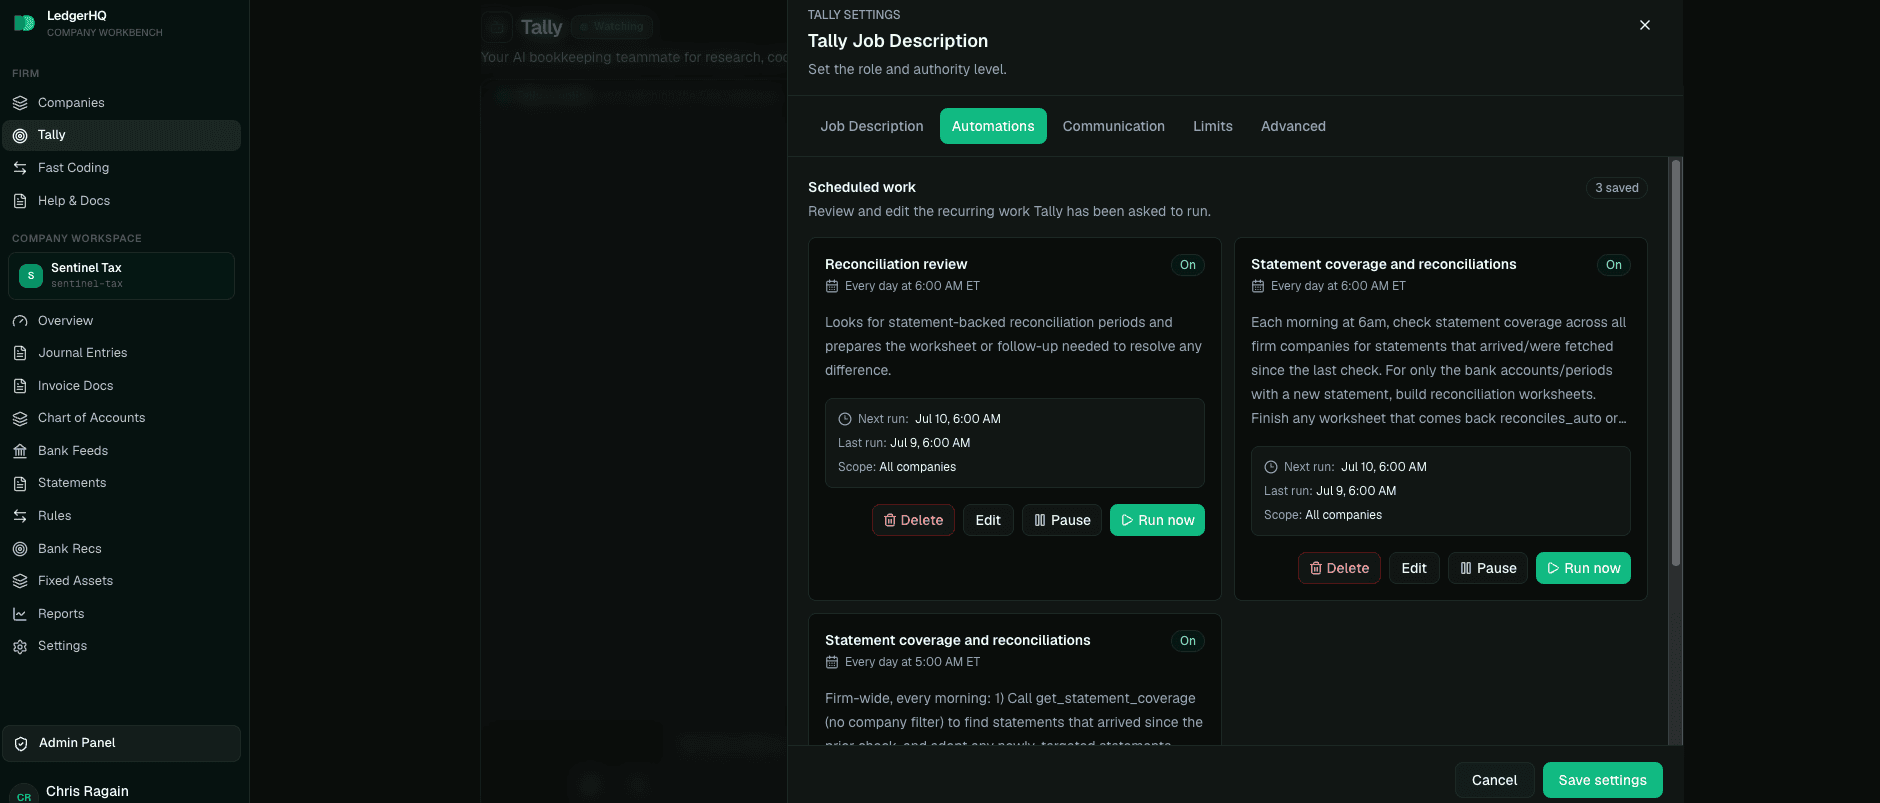1880x803 pixels.
Task: Select the Tally sidebar item
Action: (121, 135)
